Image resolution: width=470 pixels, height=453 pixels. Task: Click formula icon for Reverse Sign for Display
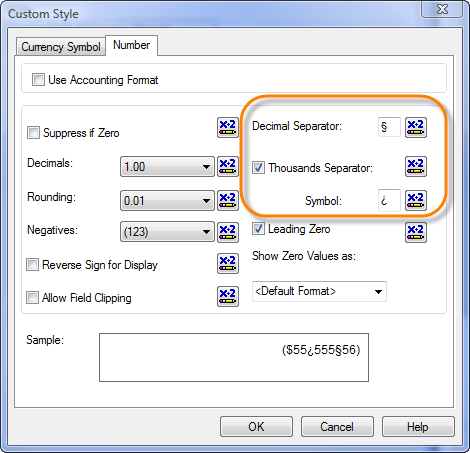click(228, 263)
